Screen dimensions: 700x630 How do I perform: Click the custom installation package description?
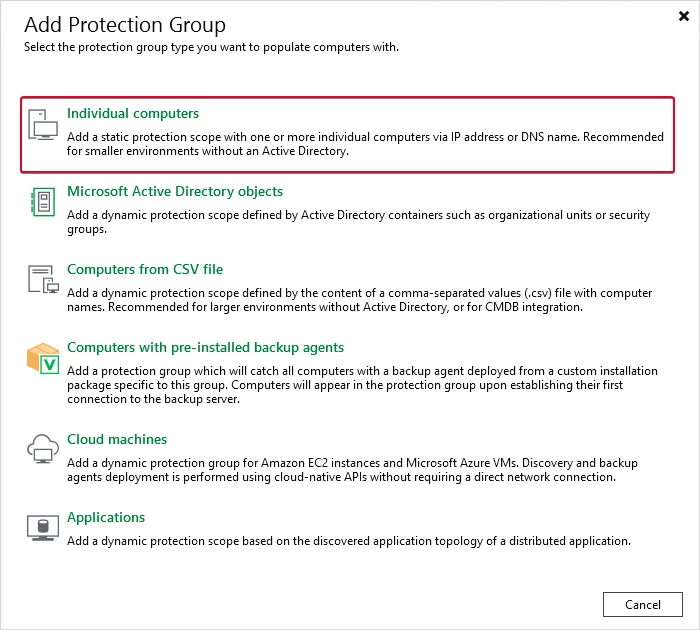(x=362, y=385)
